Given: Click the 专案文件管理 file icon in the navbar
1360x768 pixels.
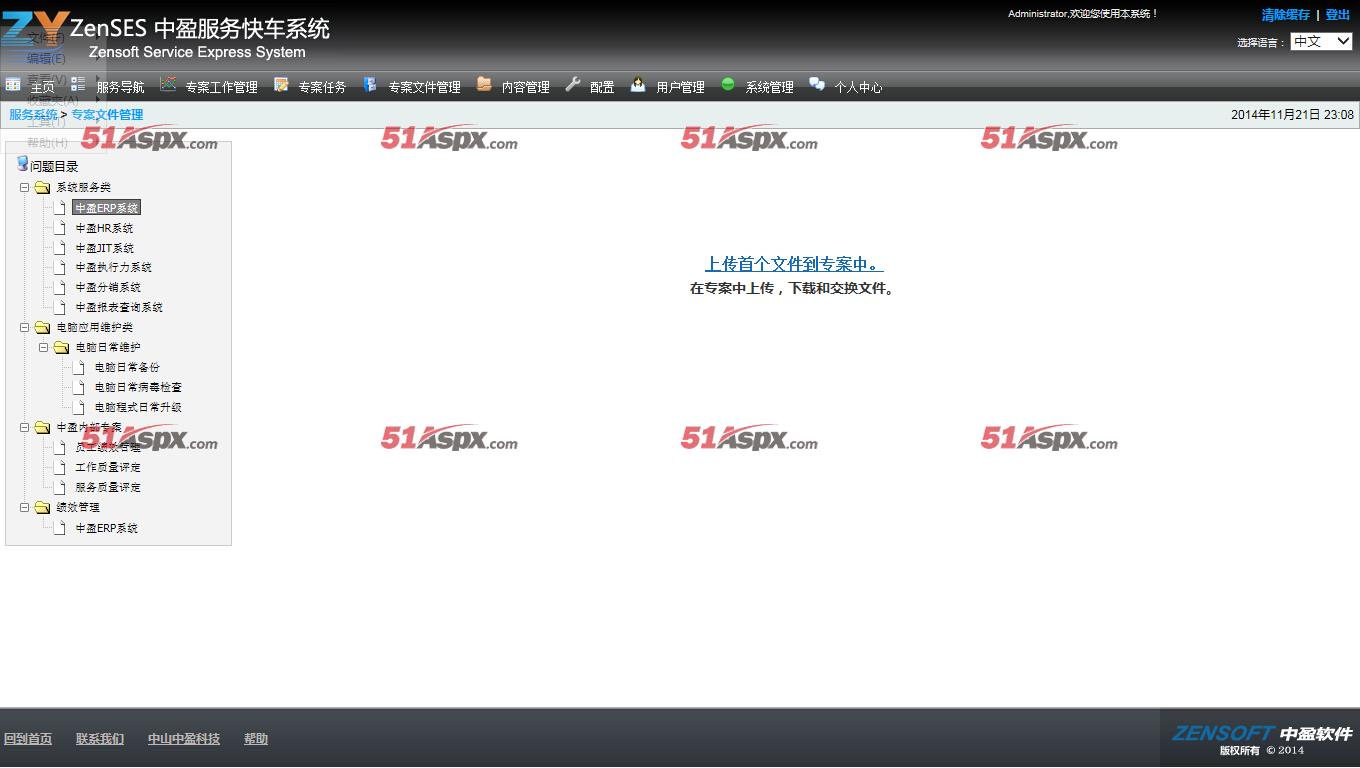Looking at the screenshot, I should coord(370,84).
